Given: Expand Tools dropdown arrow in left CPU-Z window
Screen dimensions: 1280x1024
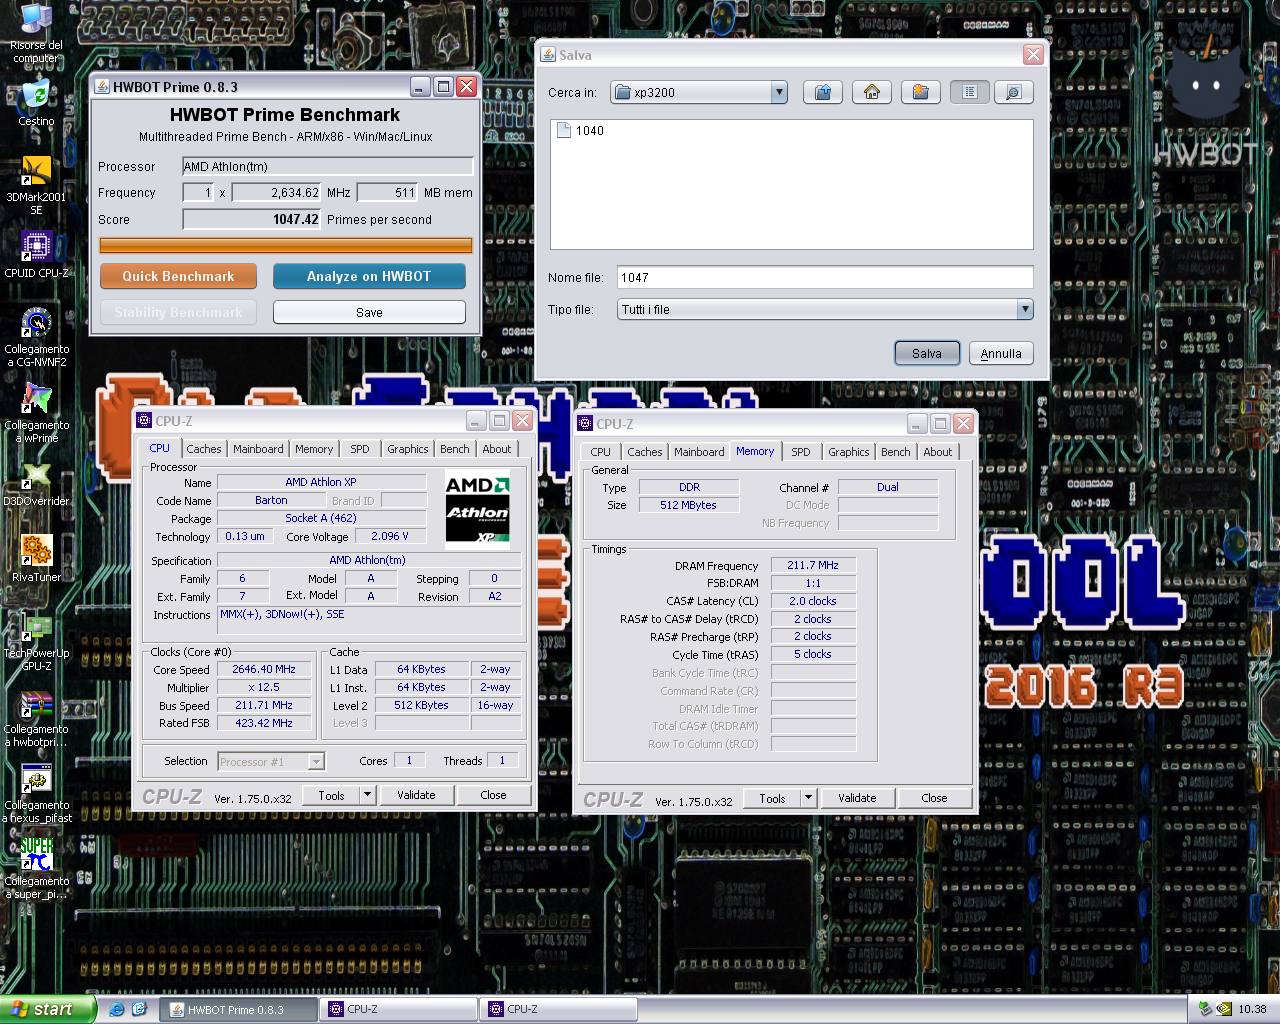Looking at the screenshot, I should click(x=367, y=795).
